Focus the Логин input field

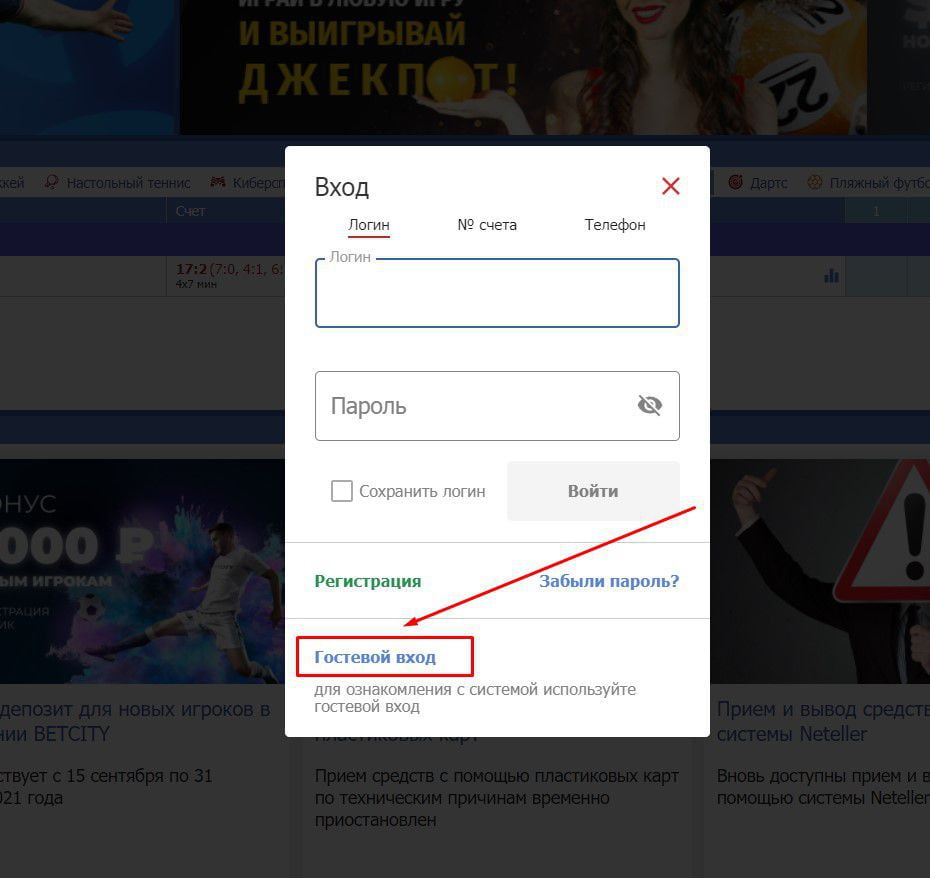(x=497, y=296)
